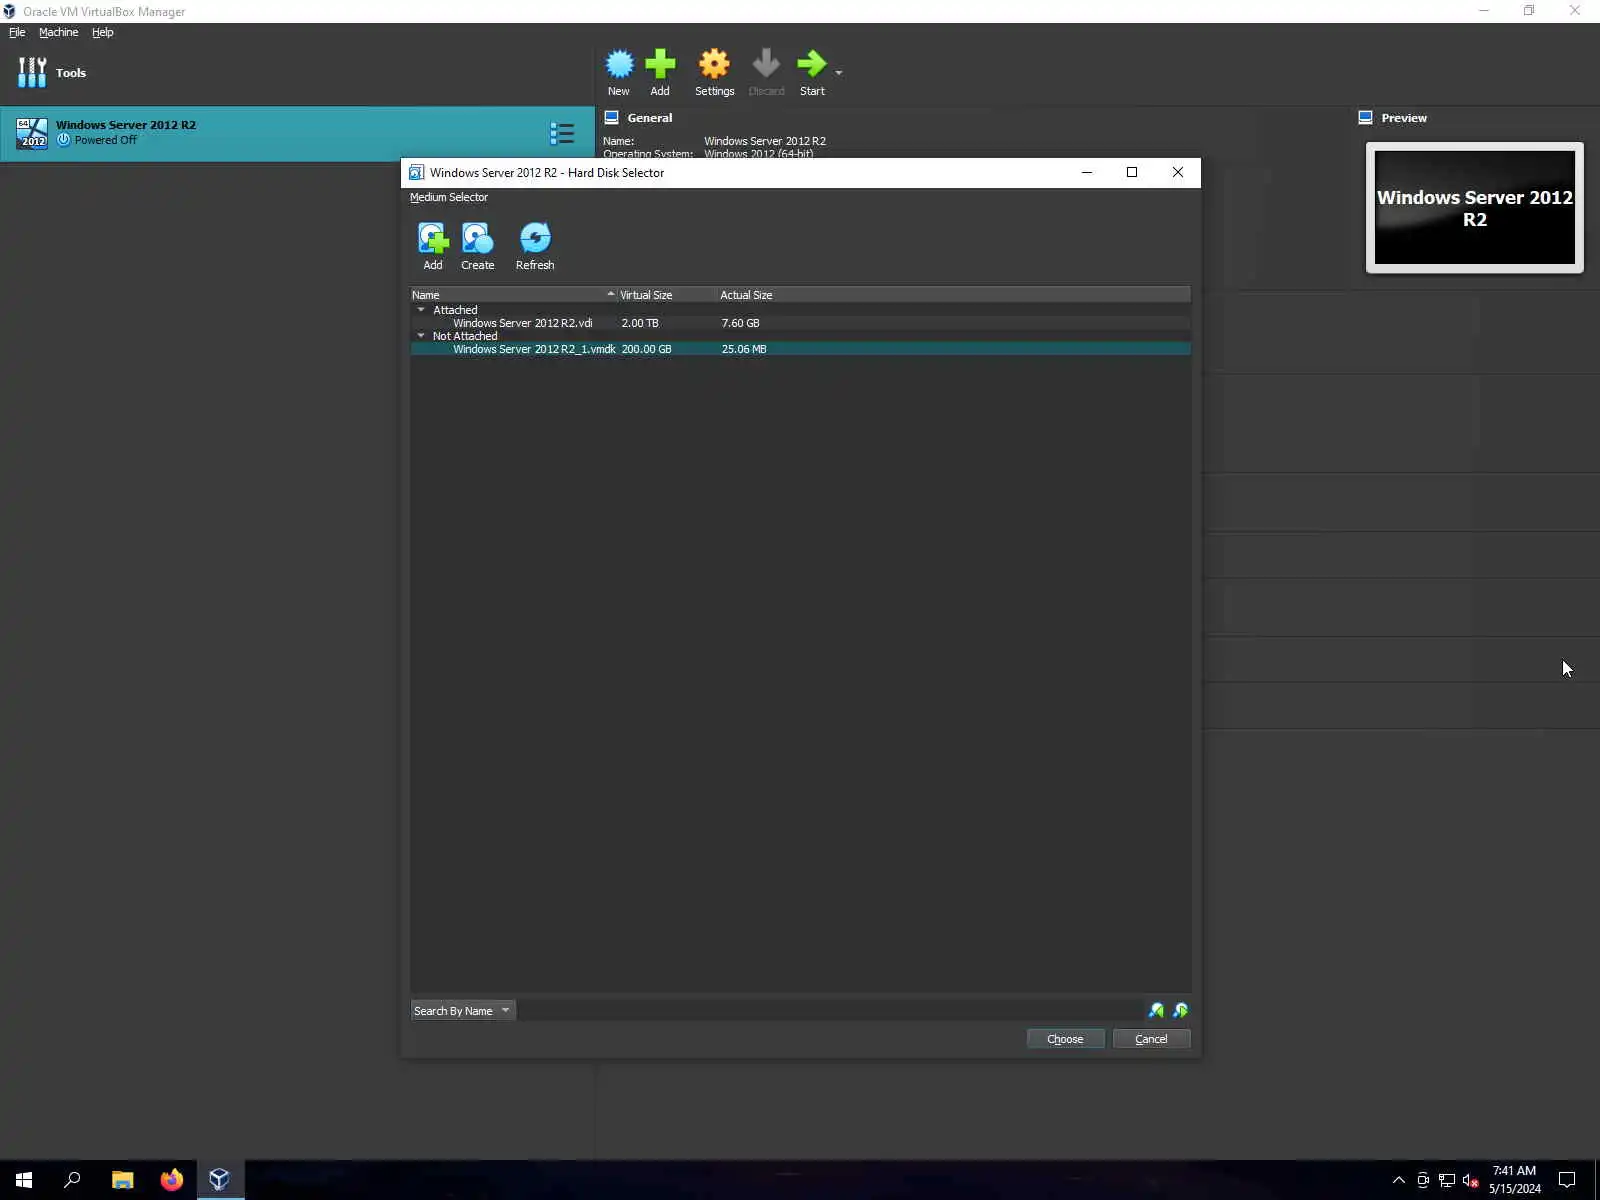Click the Choose button

(x=1065, y=1039)
